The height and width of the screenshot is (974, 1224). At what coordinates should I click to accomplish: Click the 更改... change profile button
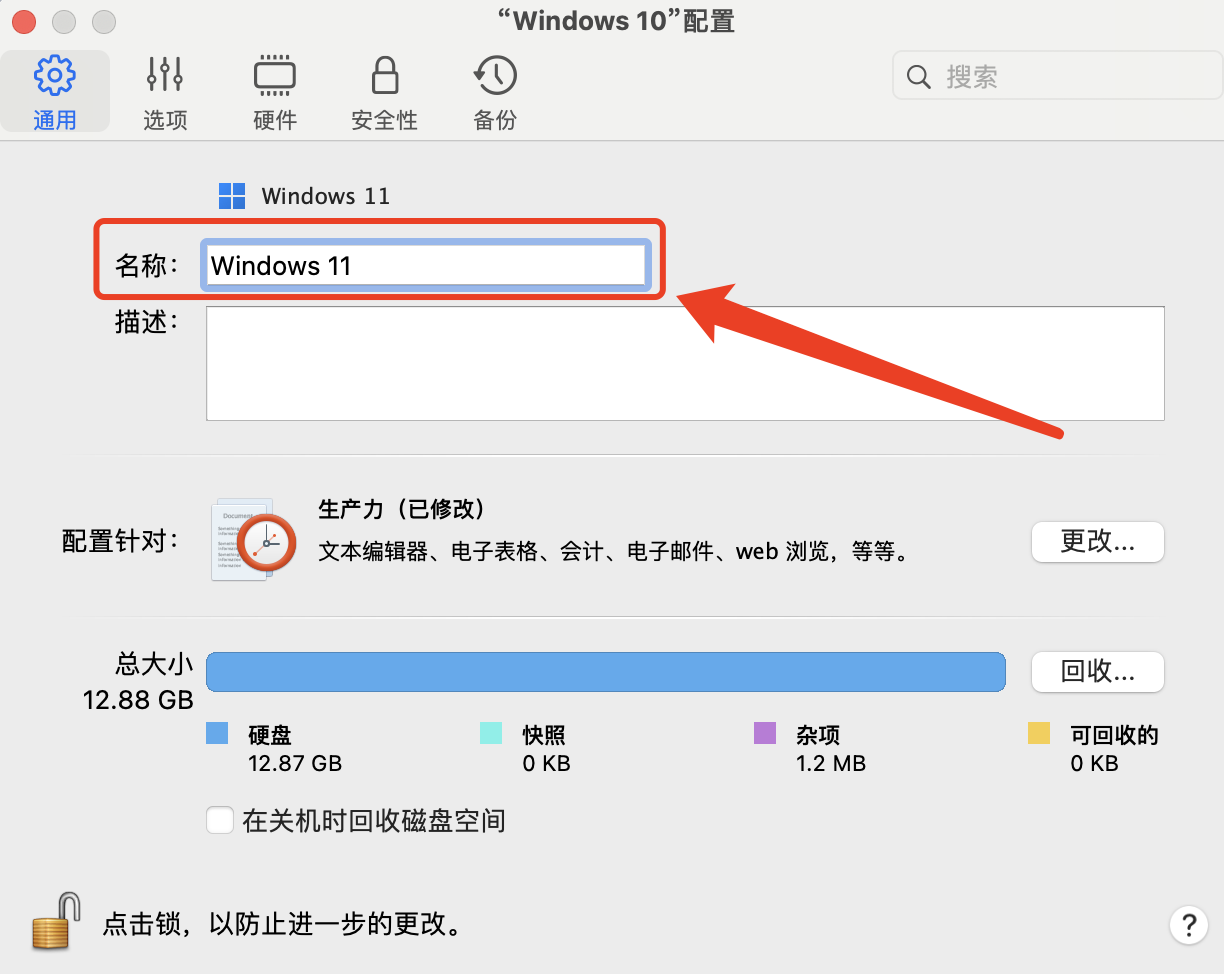pyautogui.click(x=1097, y=542)
